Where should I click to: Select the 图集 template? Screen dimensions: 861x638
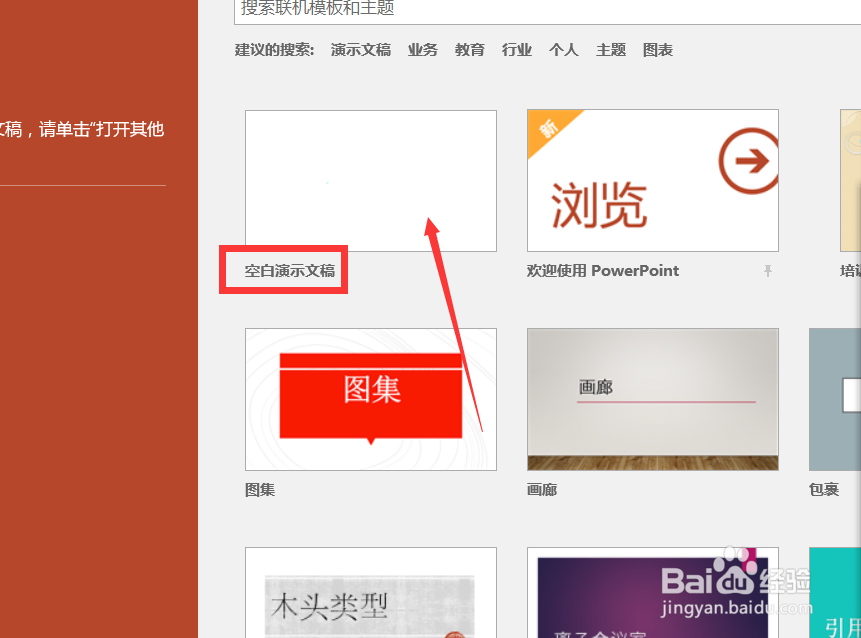pyautogui.click(x=370, y=399)
